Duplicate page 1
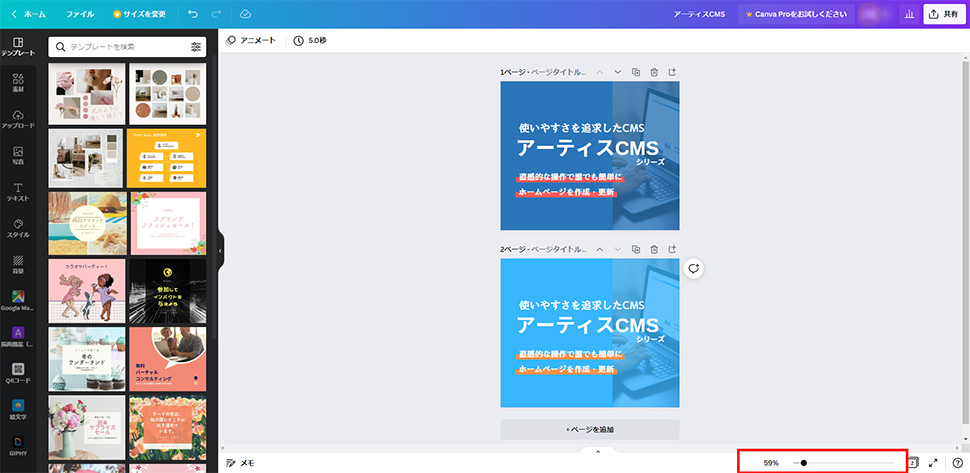The image size is (970, 473). [636, 72]
